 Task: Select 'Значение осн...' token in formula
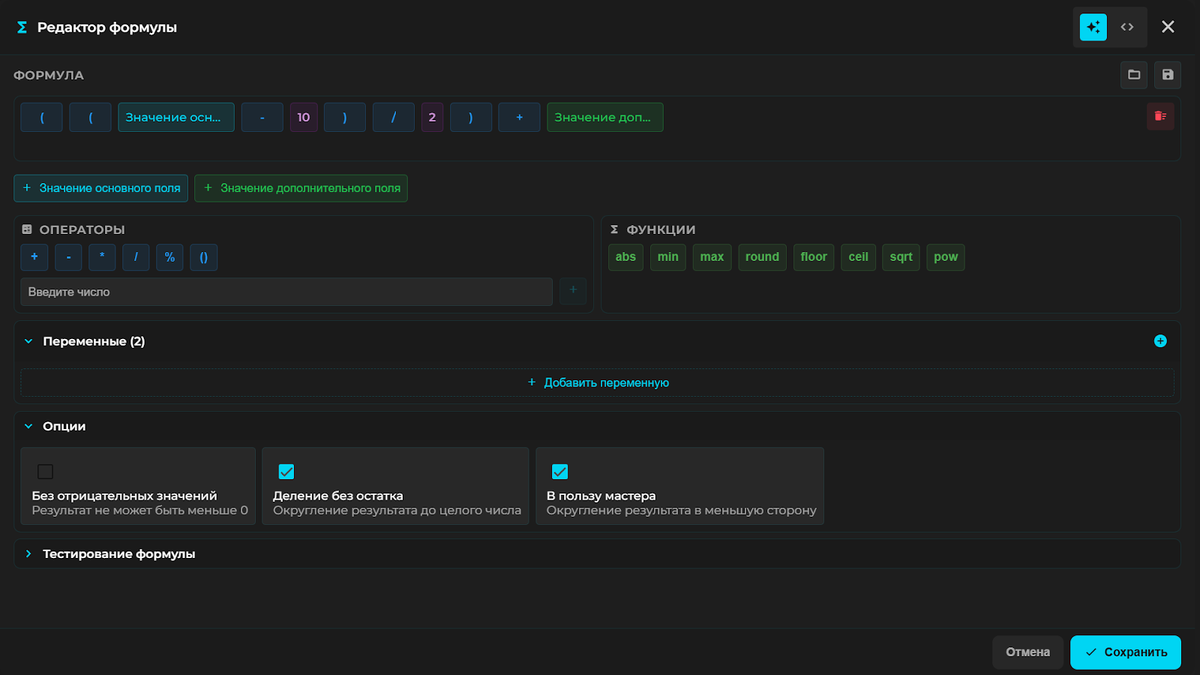pyautogui.click(x=176, y=117)
